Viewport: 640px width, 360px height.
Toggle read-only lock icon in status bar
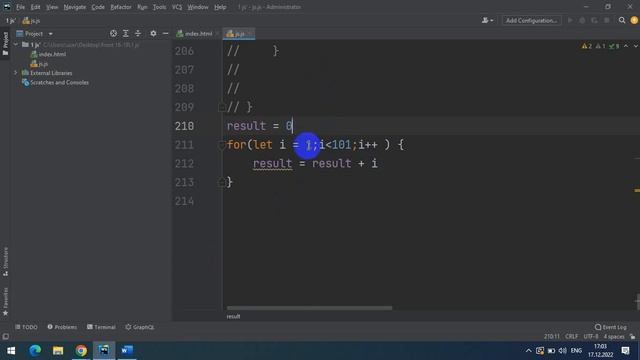click(x=632, y=337)
